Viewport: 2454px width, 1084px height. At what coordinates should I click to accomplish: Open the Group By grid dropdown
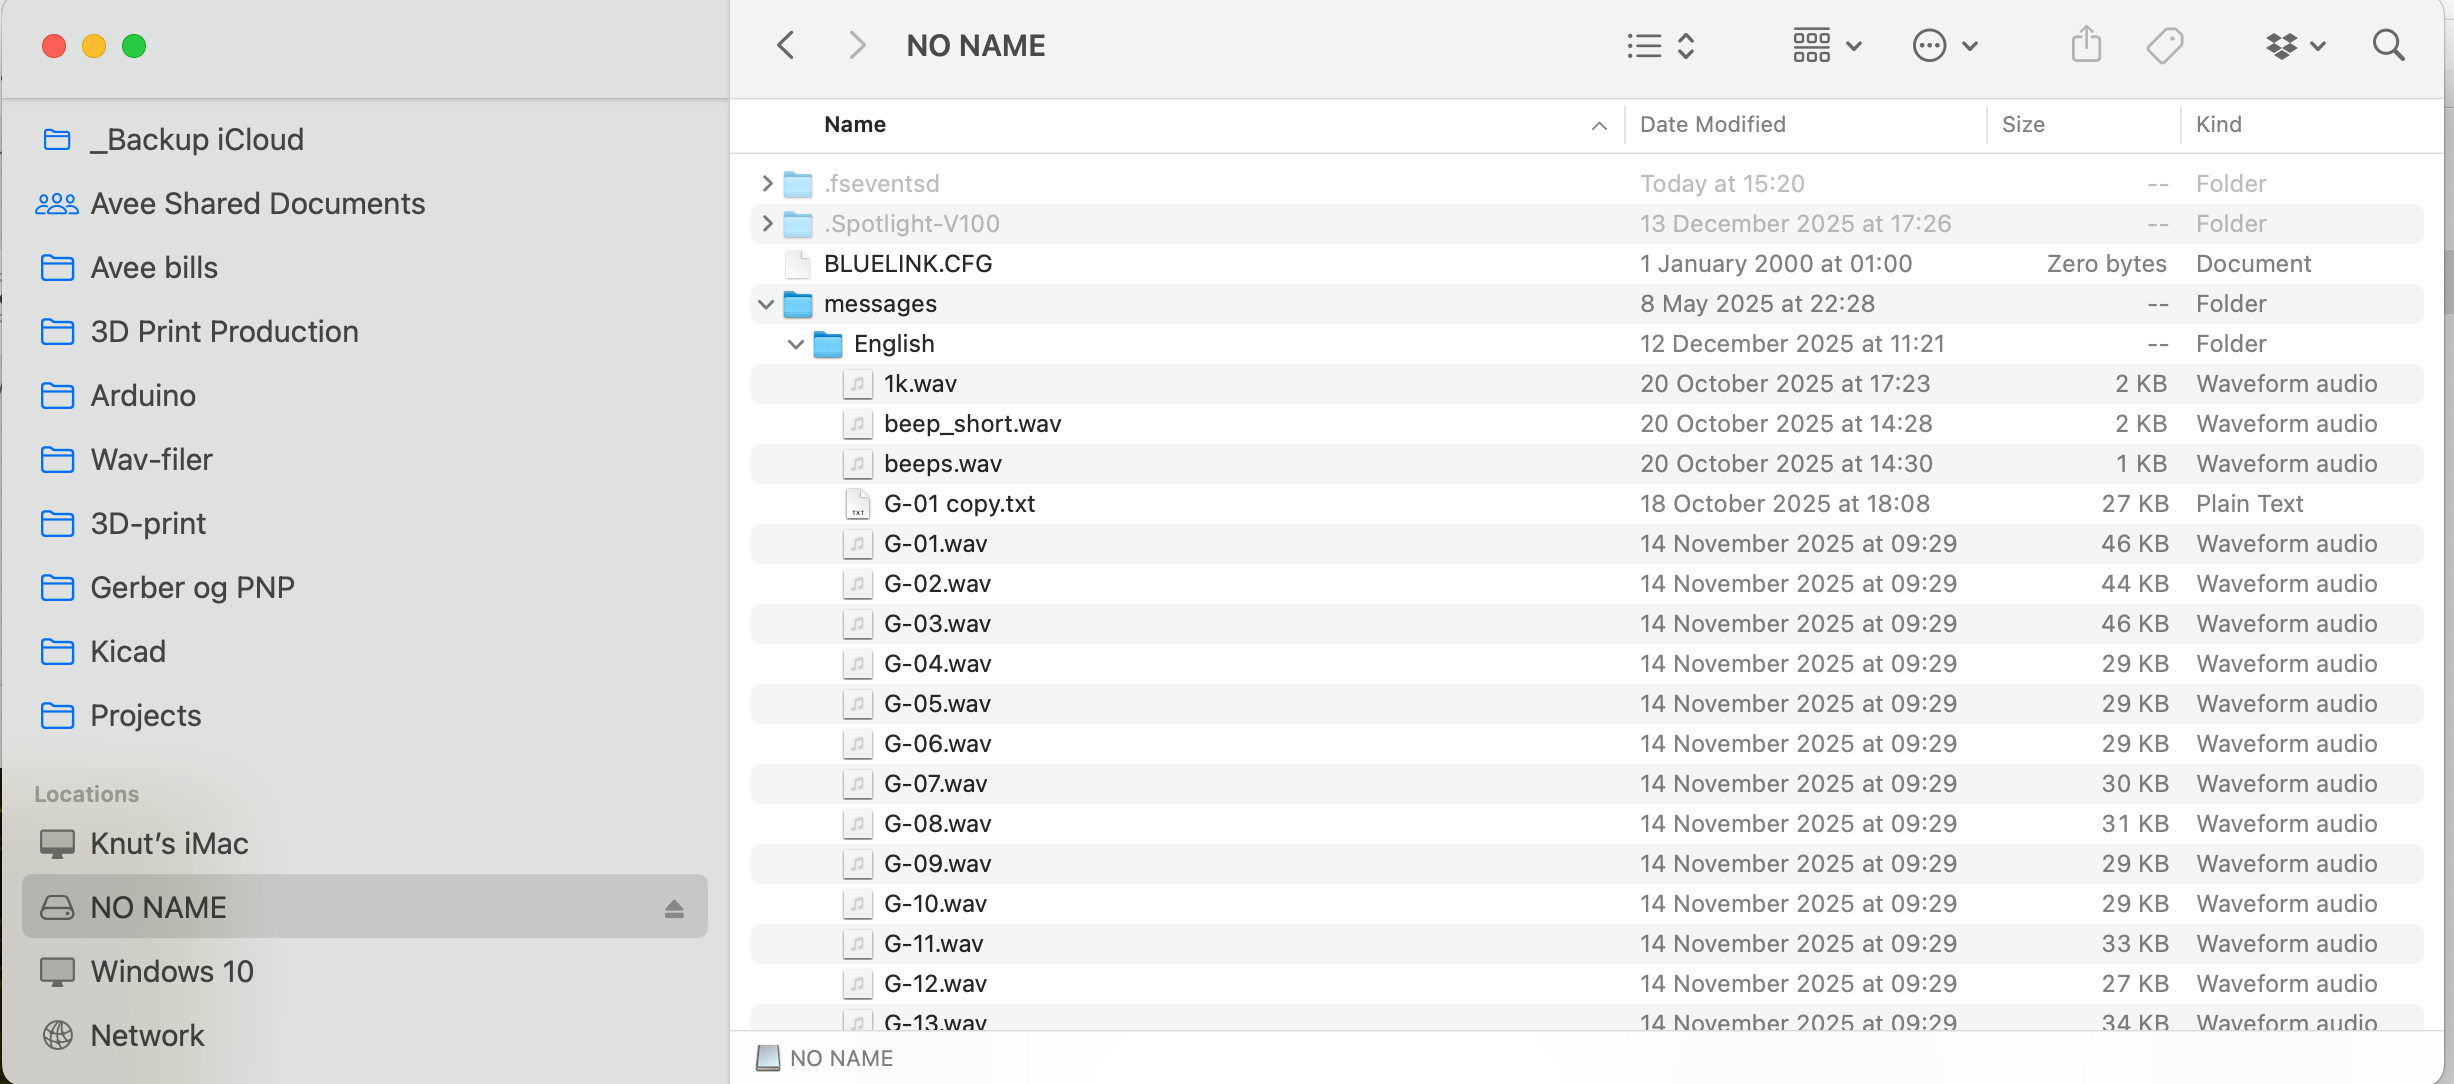point(1825,45)
